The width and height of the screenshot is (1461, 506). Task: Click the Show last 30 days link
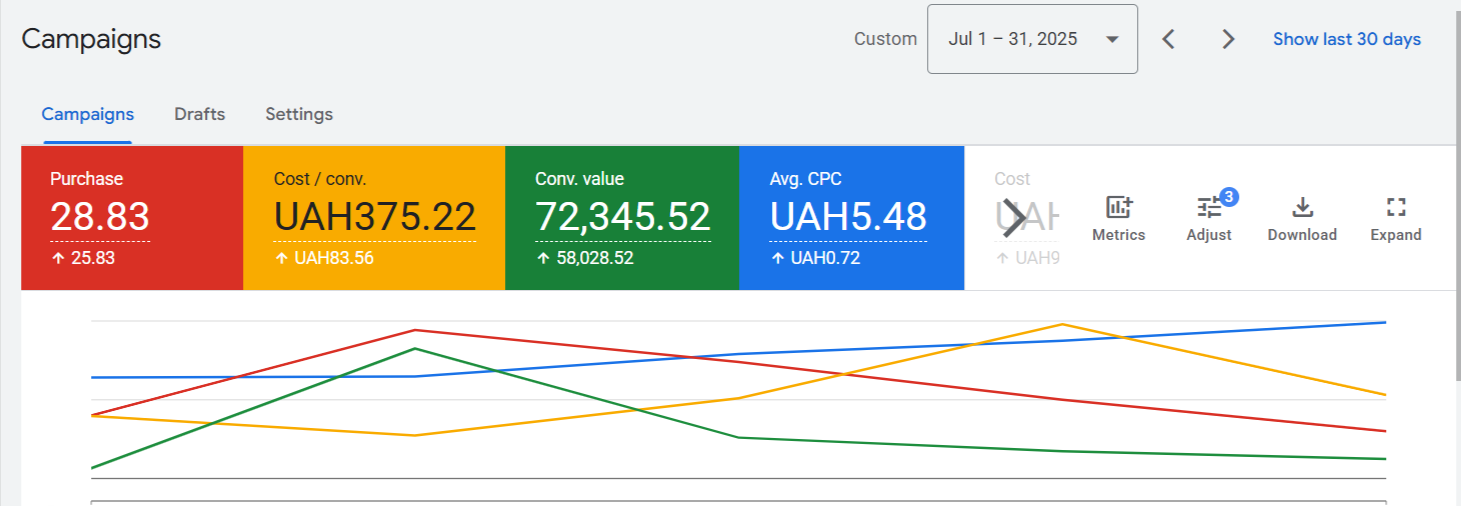(x=1346, y=39)
